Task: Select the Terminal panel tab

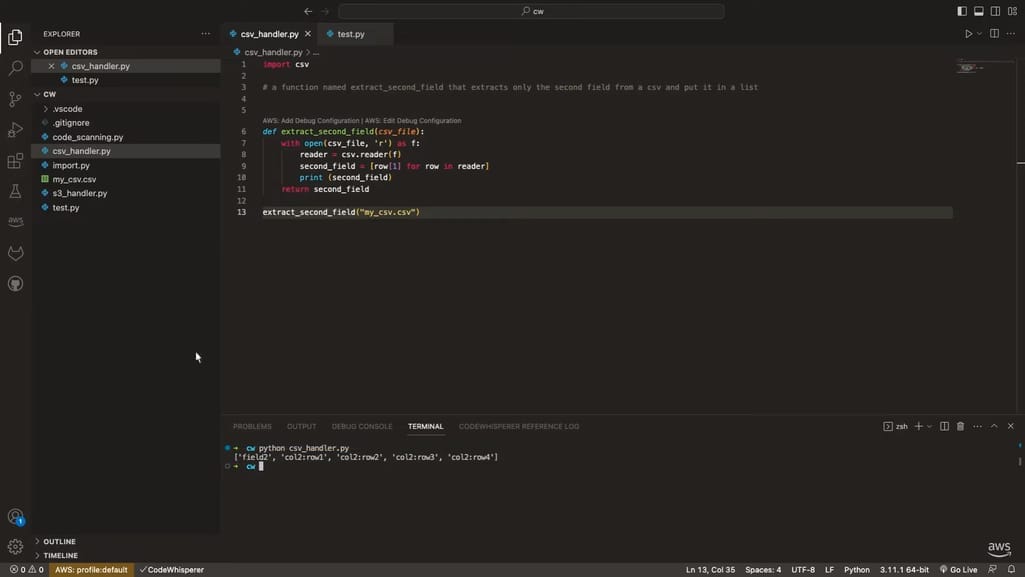Action: 426,427
